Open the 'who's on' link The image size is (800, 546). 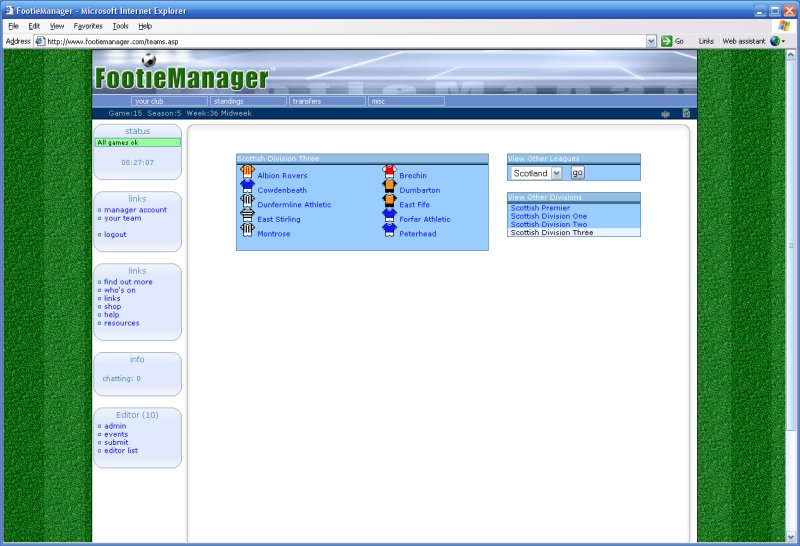(119, 290)
